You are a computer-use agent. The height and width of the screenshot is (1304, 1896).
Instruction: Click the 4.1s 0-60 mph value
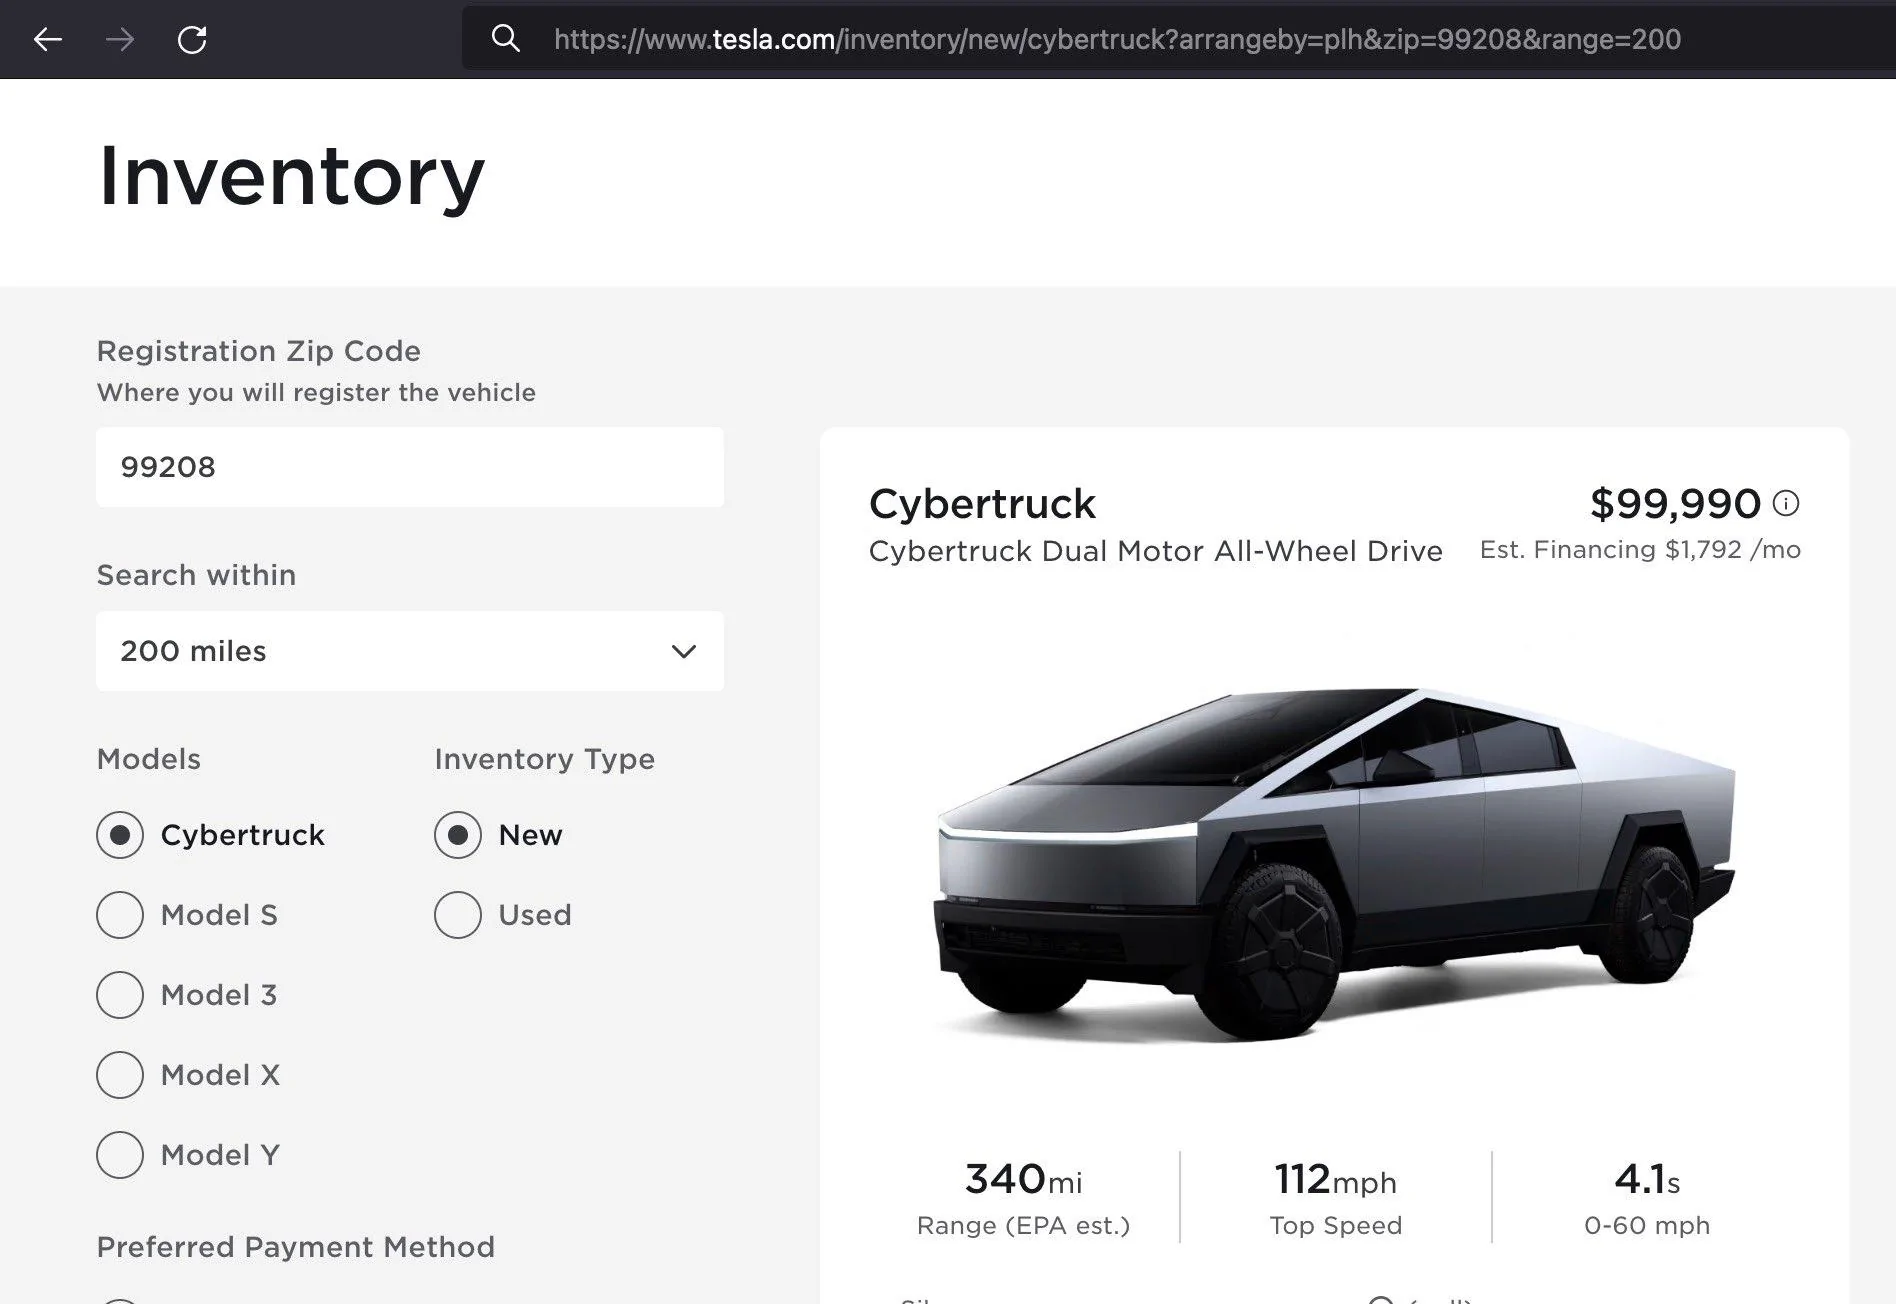click(x=1647, y=1180)
